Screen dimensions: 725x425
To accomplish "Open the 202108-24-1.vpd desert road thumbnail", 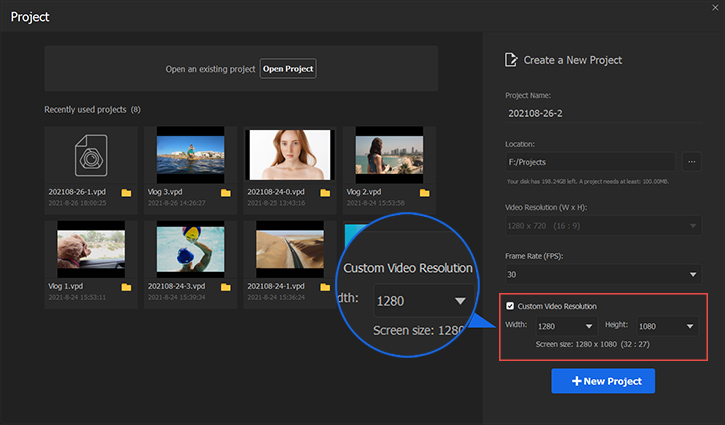I will 289,249.
